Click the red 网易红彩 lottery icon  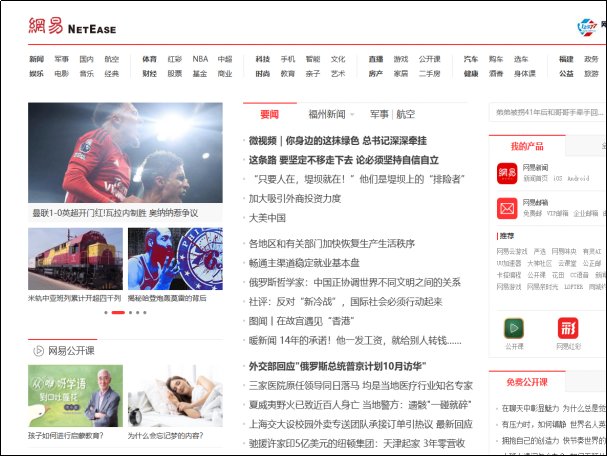[x=568, y=328]
